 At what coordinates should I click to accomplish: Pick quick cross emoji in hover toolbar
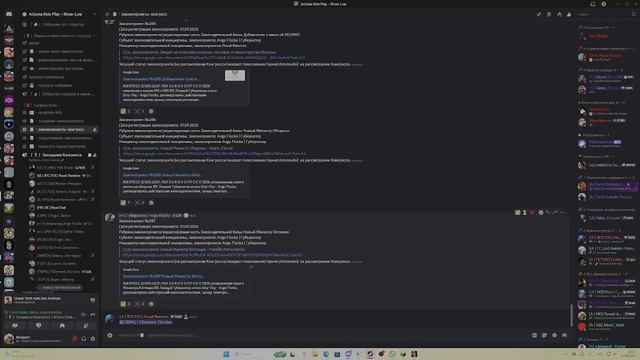click(x=532, y=213)
